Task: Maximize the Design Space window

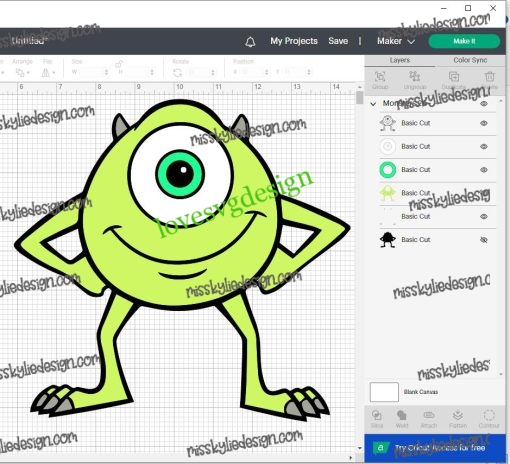Action: [x=468, y=8]
